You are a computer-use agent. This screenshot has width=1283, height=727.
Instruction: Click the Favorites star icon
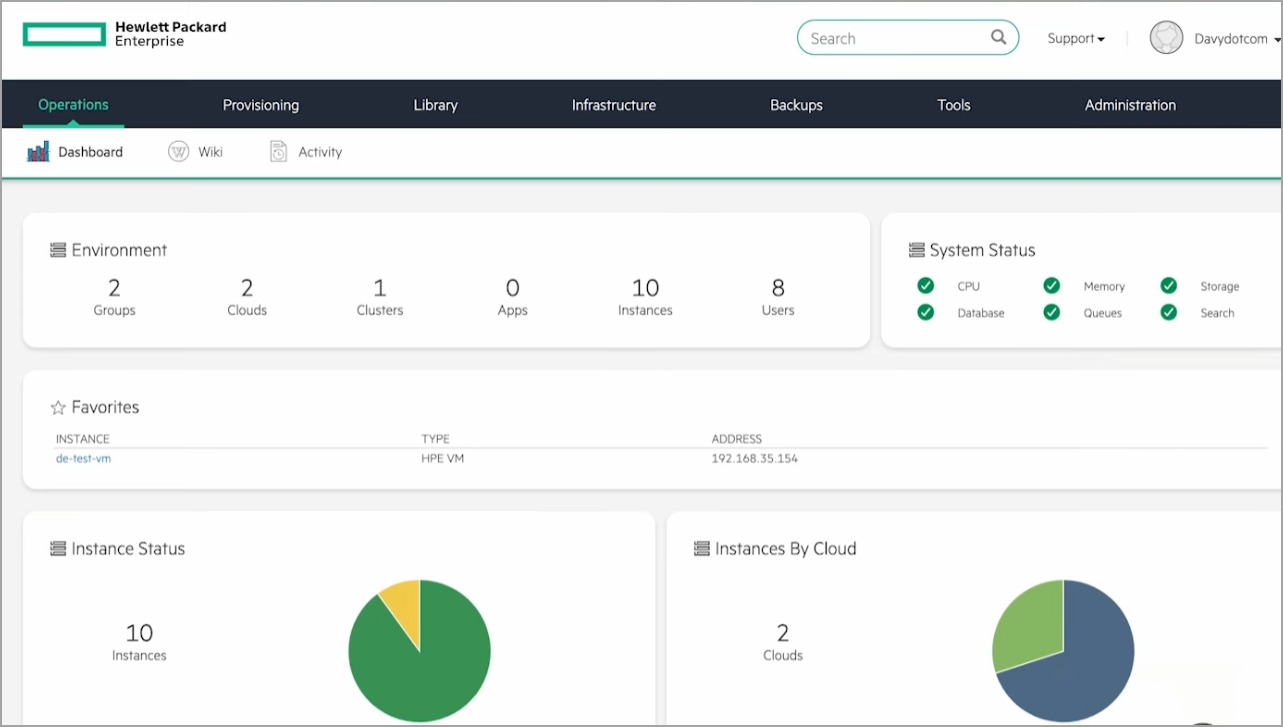(58, 408)
